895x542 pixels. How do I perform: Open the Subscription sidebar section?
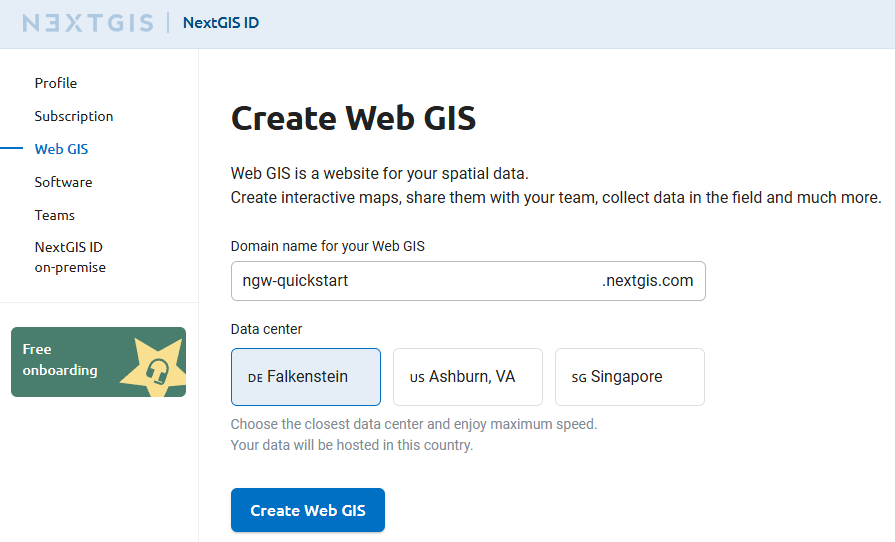(x=74, y=116)
